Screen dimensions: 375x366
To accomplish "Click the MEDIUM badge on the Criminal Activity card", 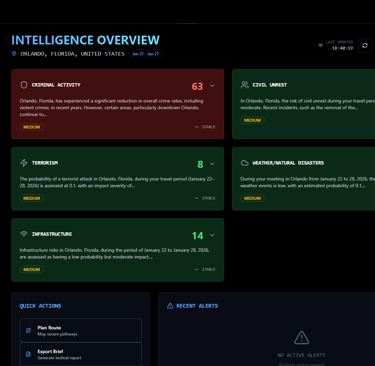I will [x=32, y=127].
